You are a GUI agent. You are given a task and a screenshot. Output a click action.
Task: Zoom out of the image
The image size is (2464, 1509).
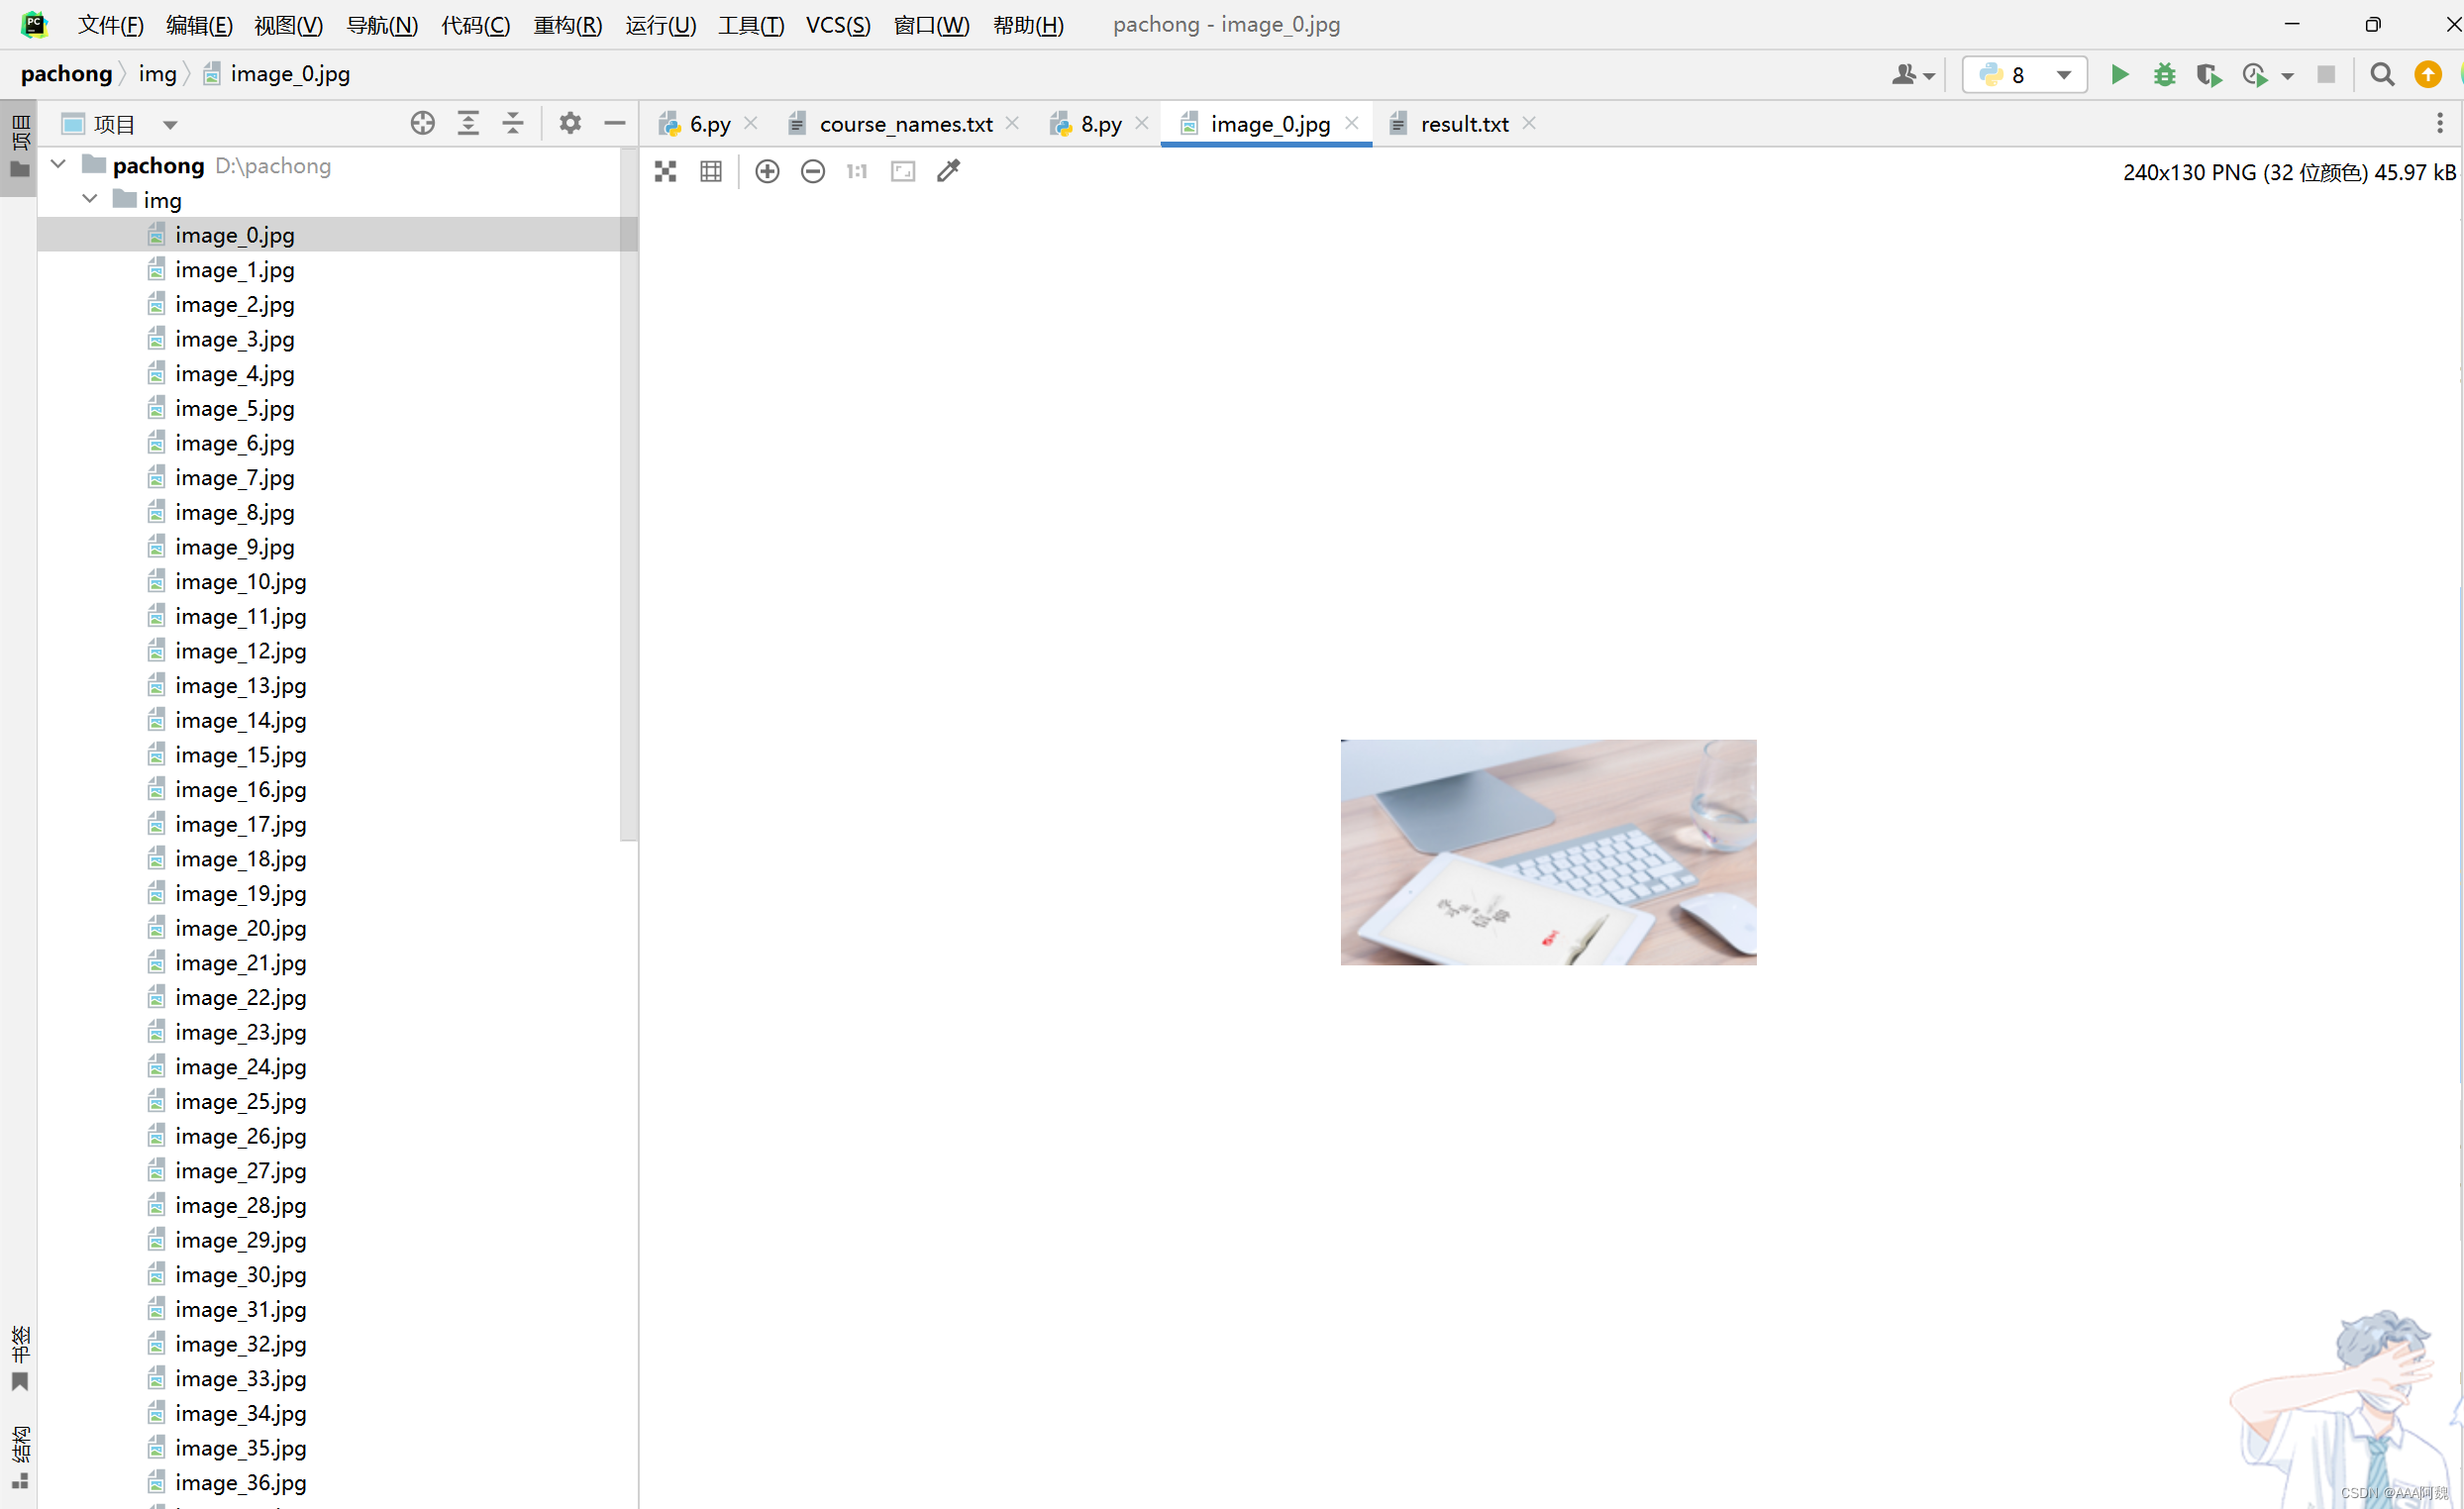812,172
